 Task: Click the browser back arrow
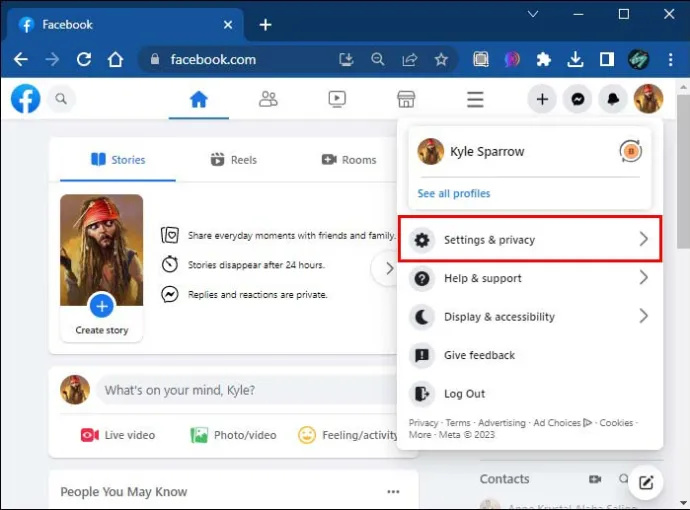21,59
